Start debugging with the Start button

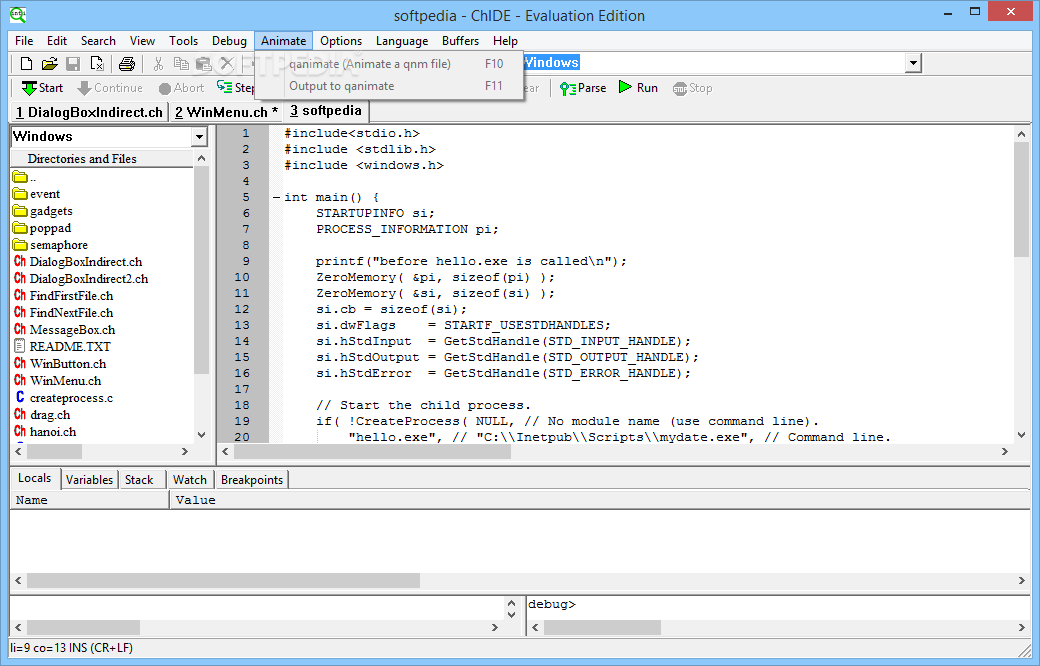42,88
